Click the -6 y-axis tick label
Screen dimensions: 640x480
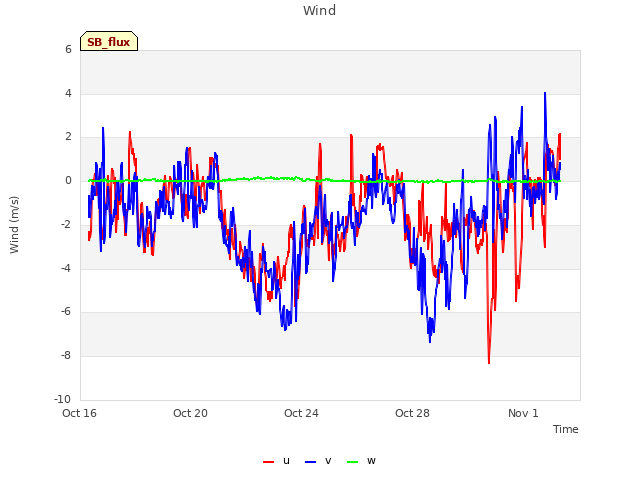66,311
